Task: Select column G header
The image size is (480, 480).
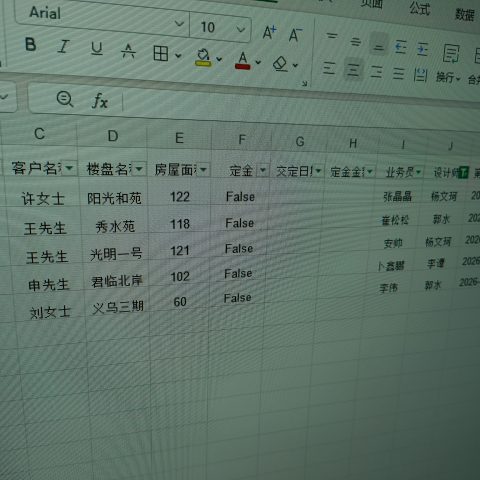Action: pos(300,142)
